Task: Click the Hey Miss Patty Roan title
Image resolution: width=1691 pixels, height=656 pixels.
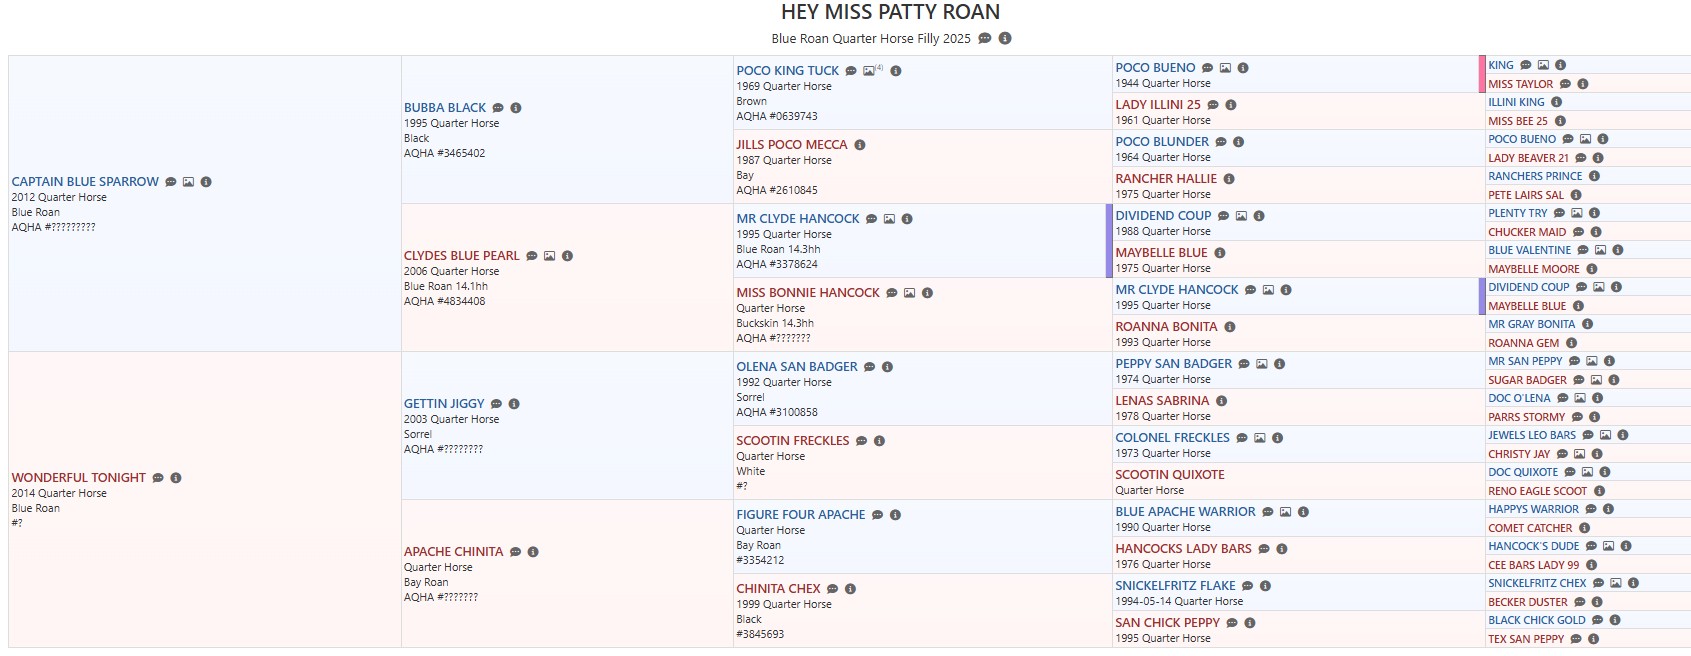Action: (890, 12)
